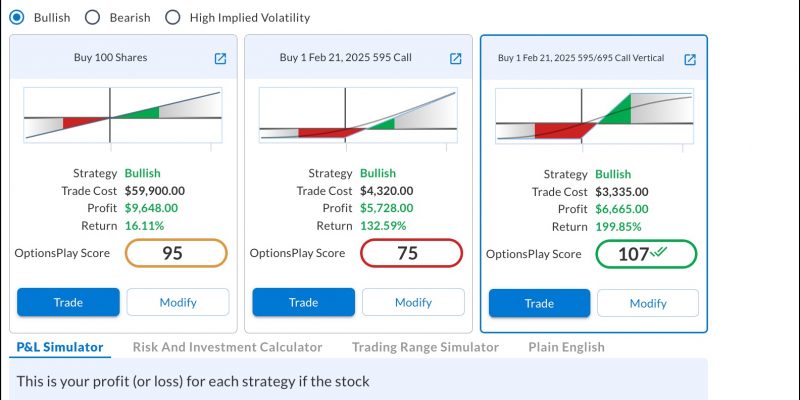The height and width of the screenshot is (400, 800).
Task: Click the Buy 100 Shares payoff chart
Action: tap(122, 115)
